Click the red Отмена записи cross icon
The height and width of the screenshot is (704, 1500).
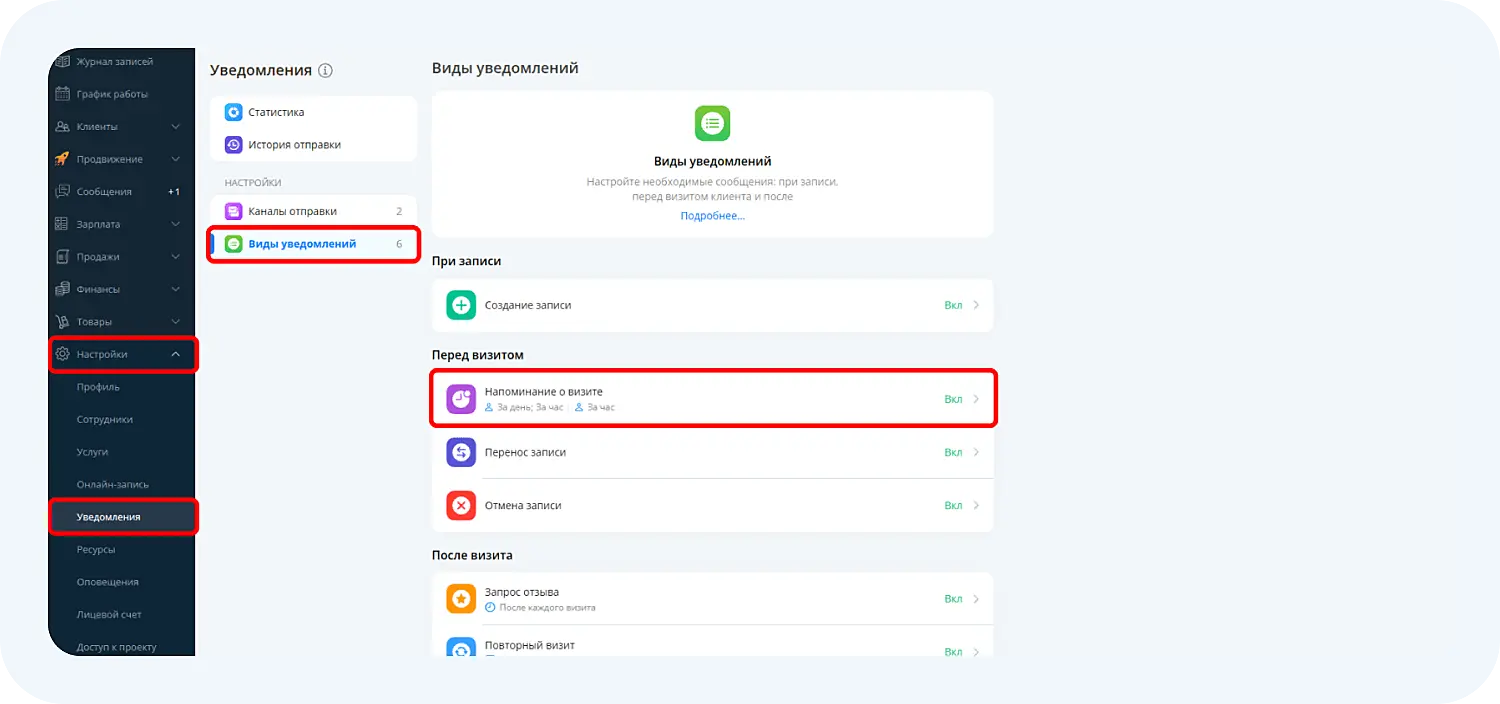[461, 506]
